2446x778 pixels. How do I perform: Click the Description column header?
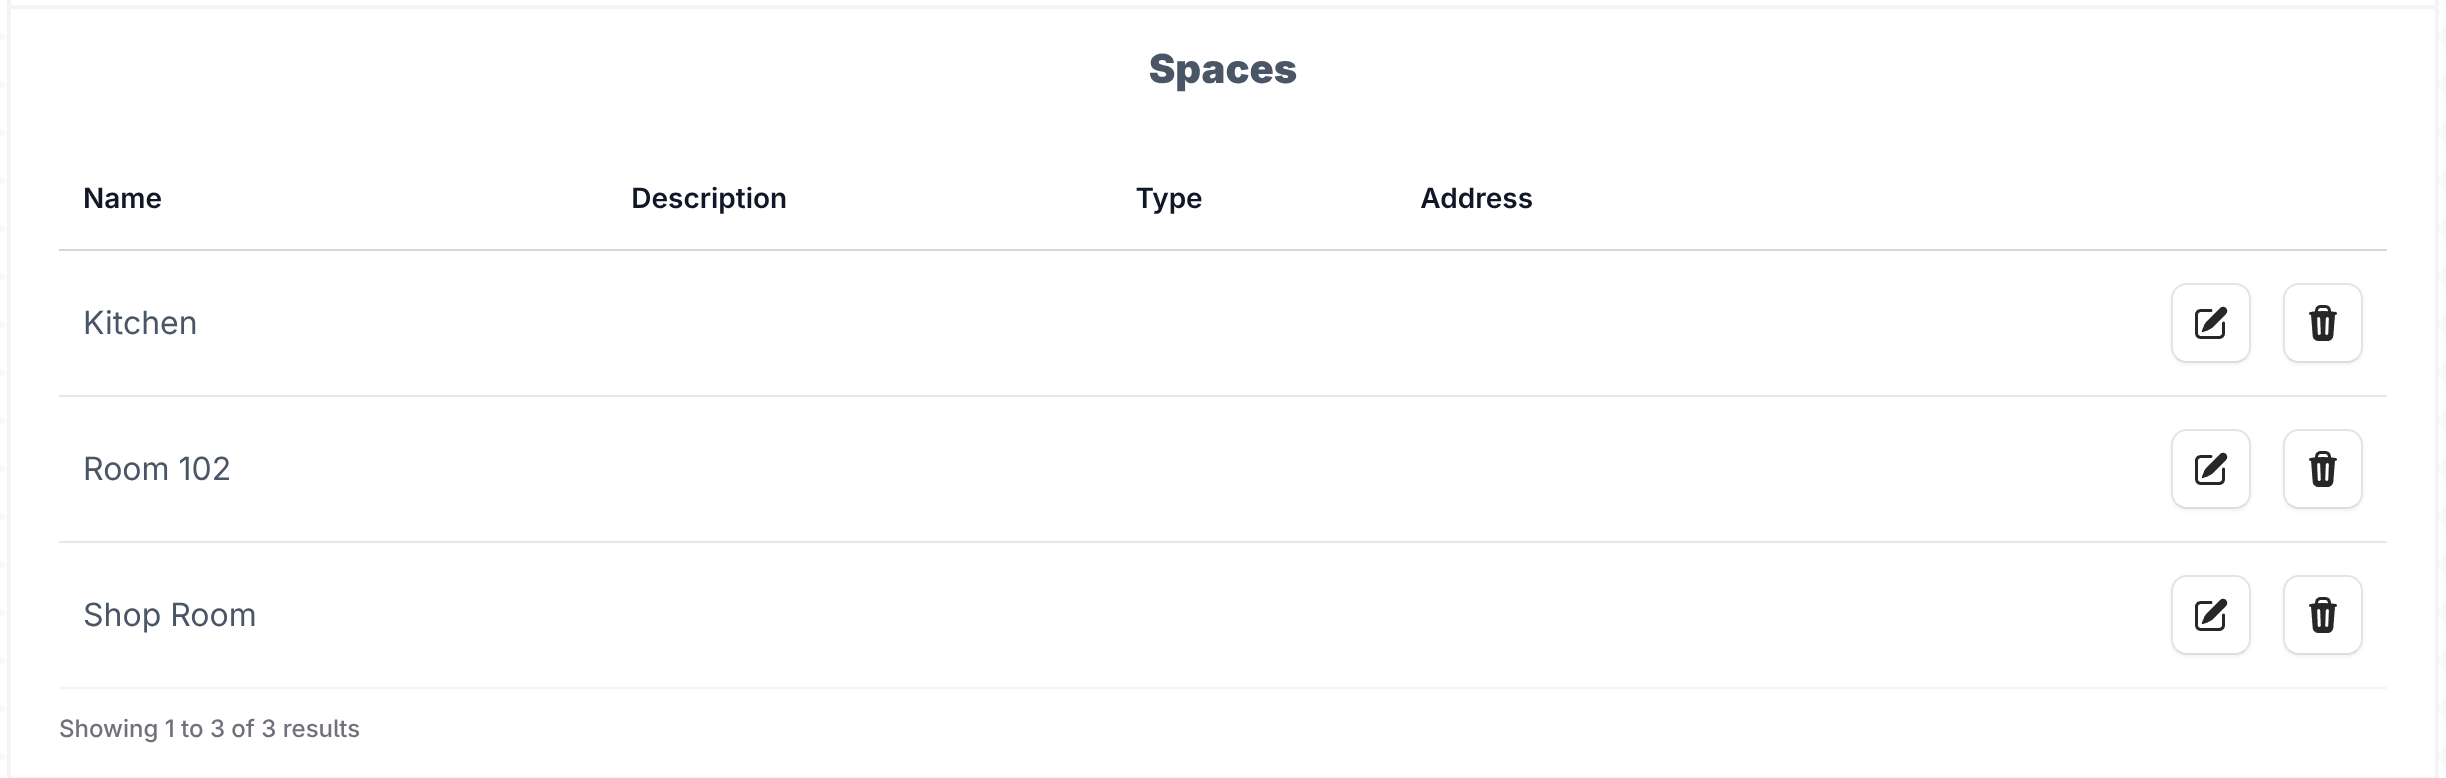coord(708,198)
